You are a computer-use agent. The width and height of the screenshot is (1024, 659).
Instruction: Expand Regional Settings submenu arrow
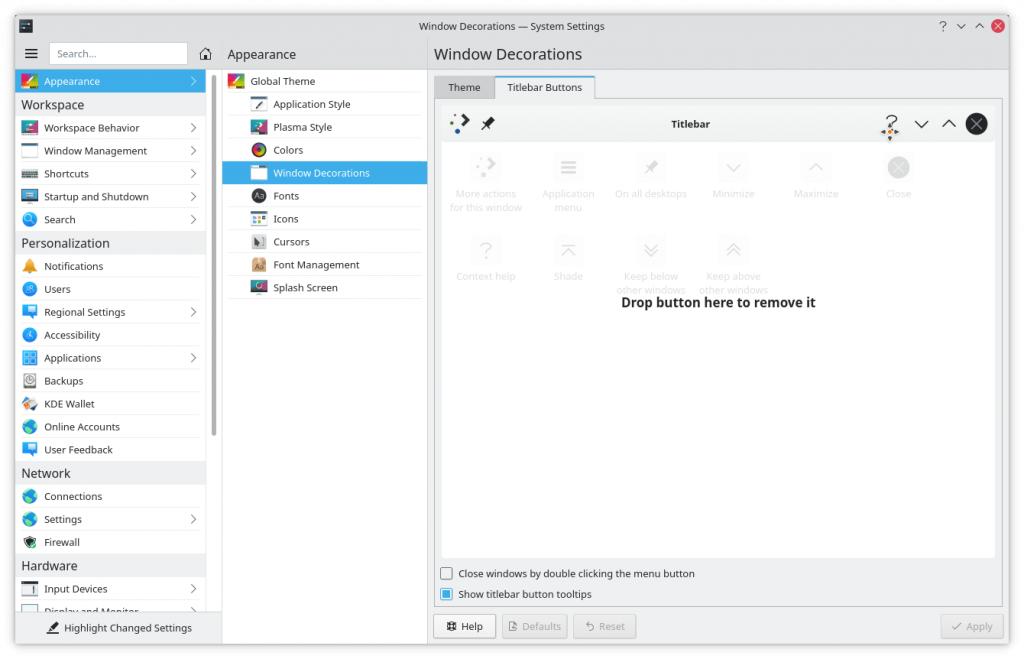(x=193, y=312)
